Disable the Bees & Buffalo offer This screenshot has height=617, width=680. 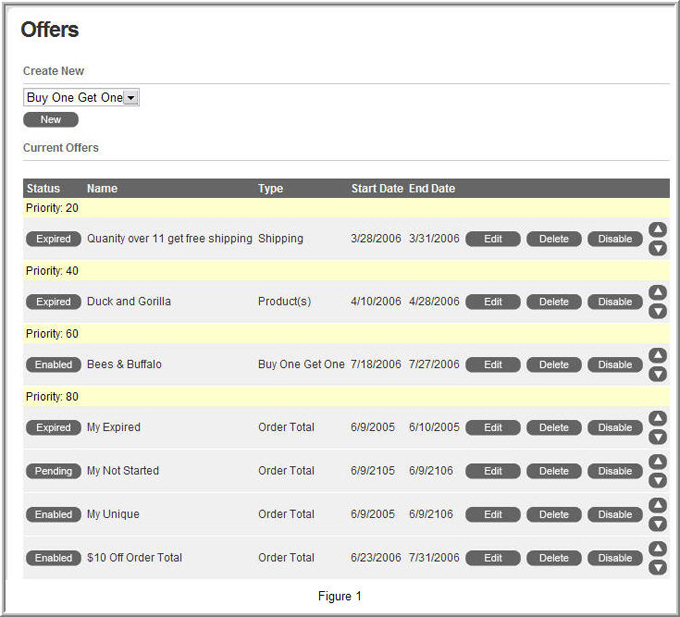click(615, 365)
